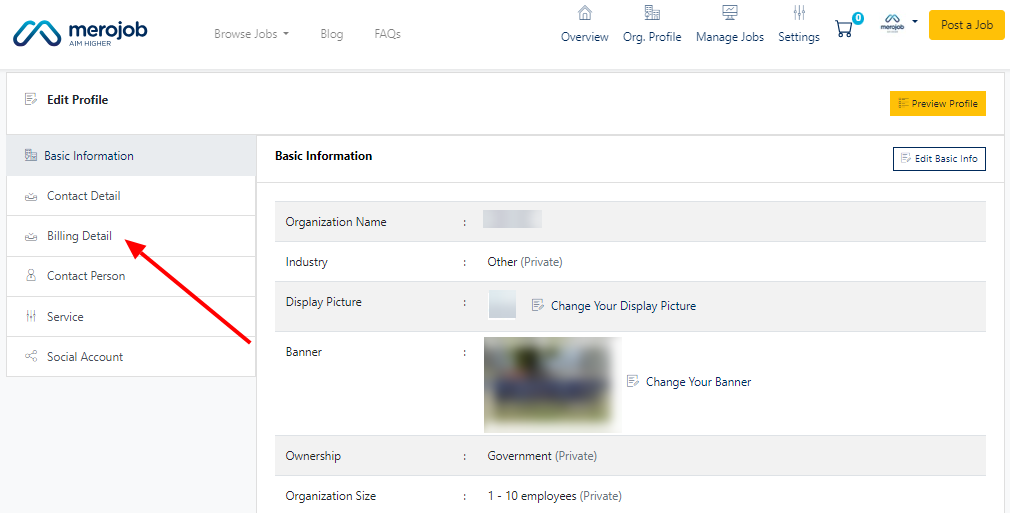Click the Edit Basic Info button
Image resolution: width=1010 pixels, height=513 pixels.
tap(938, 159)
